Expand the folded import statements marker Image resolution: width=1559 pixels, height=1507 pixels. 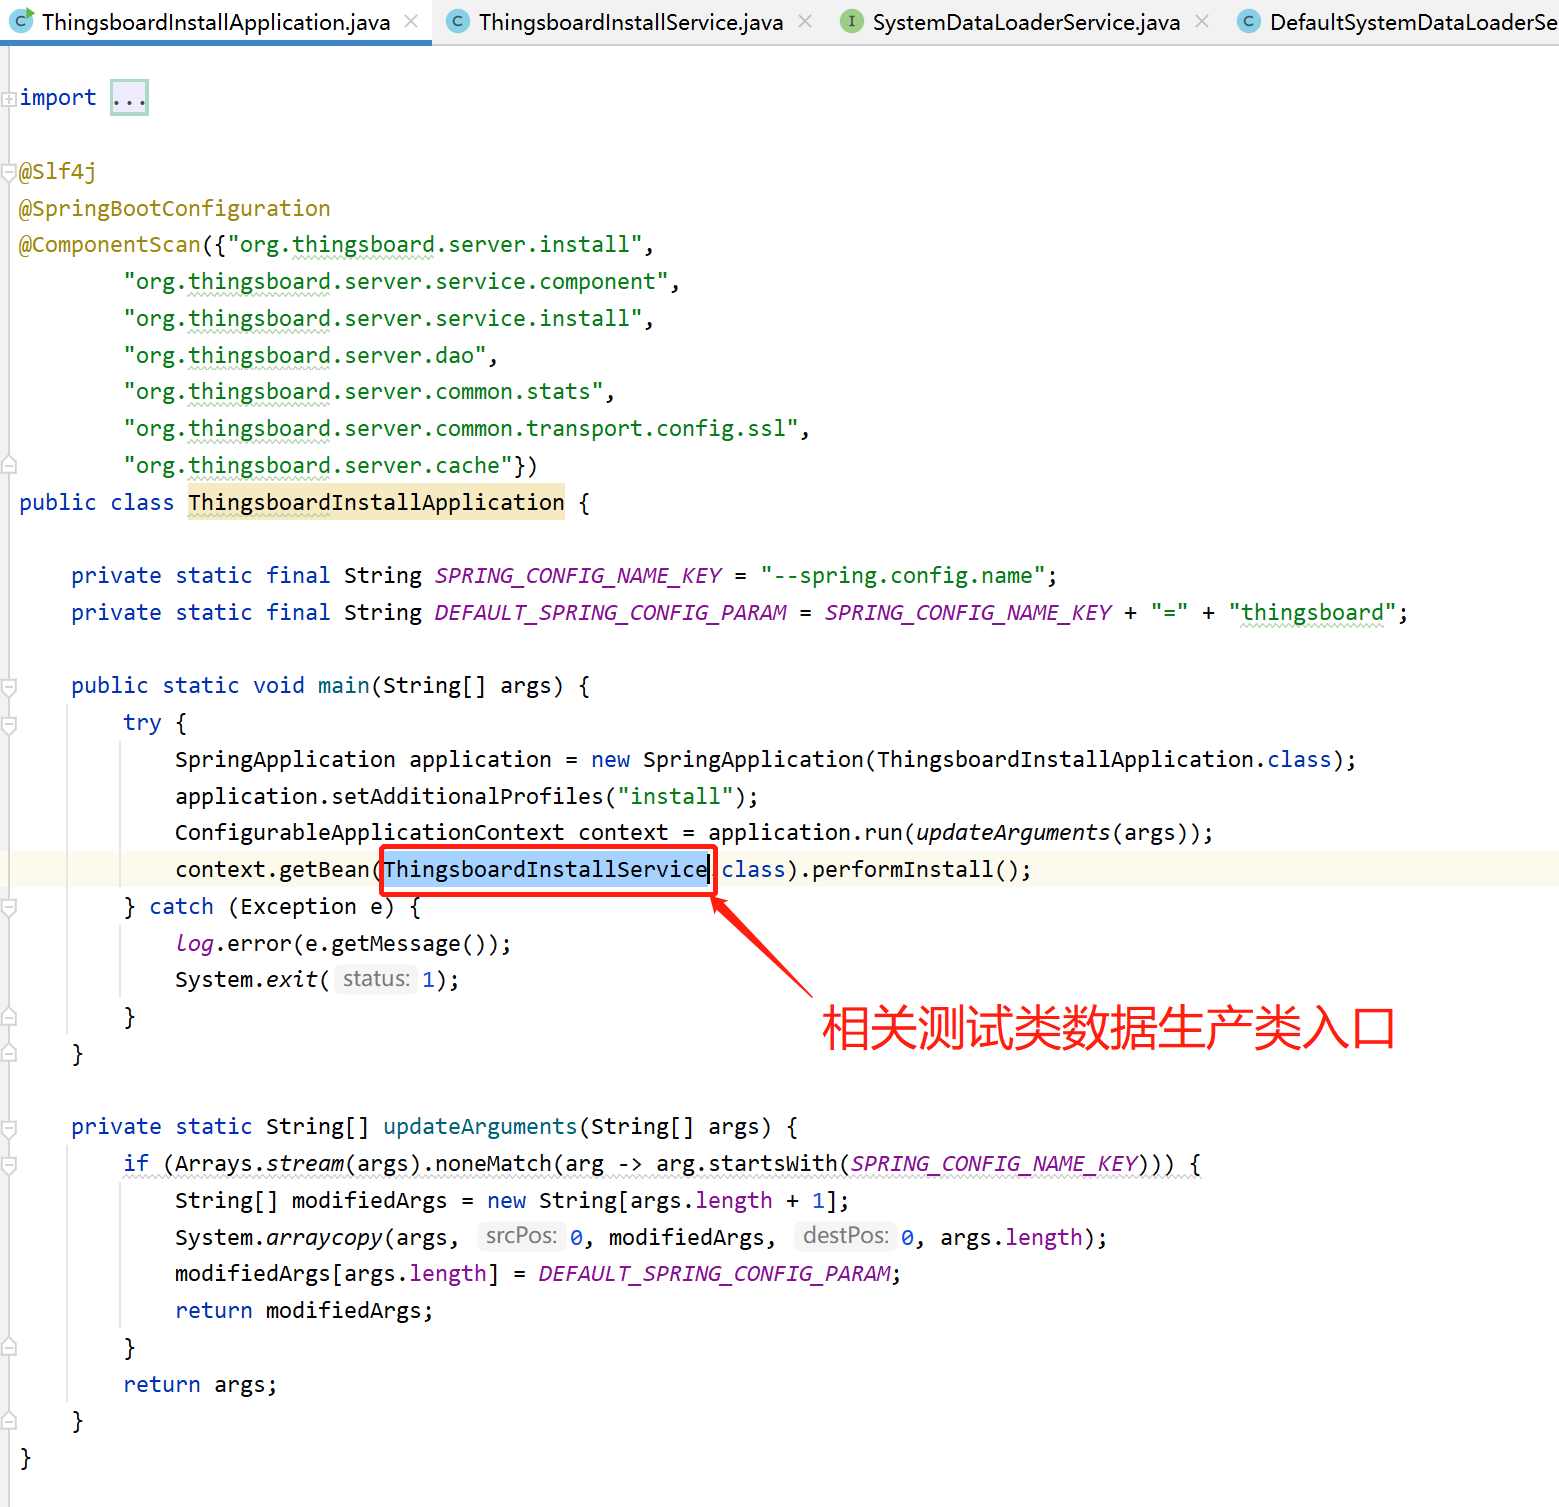tap(9, 98)
